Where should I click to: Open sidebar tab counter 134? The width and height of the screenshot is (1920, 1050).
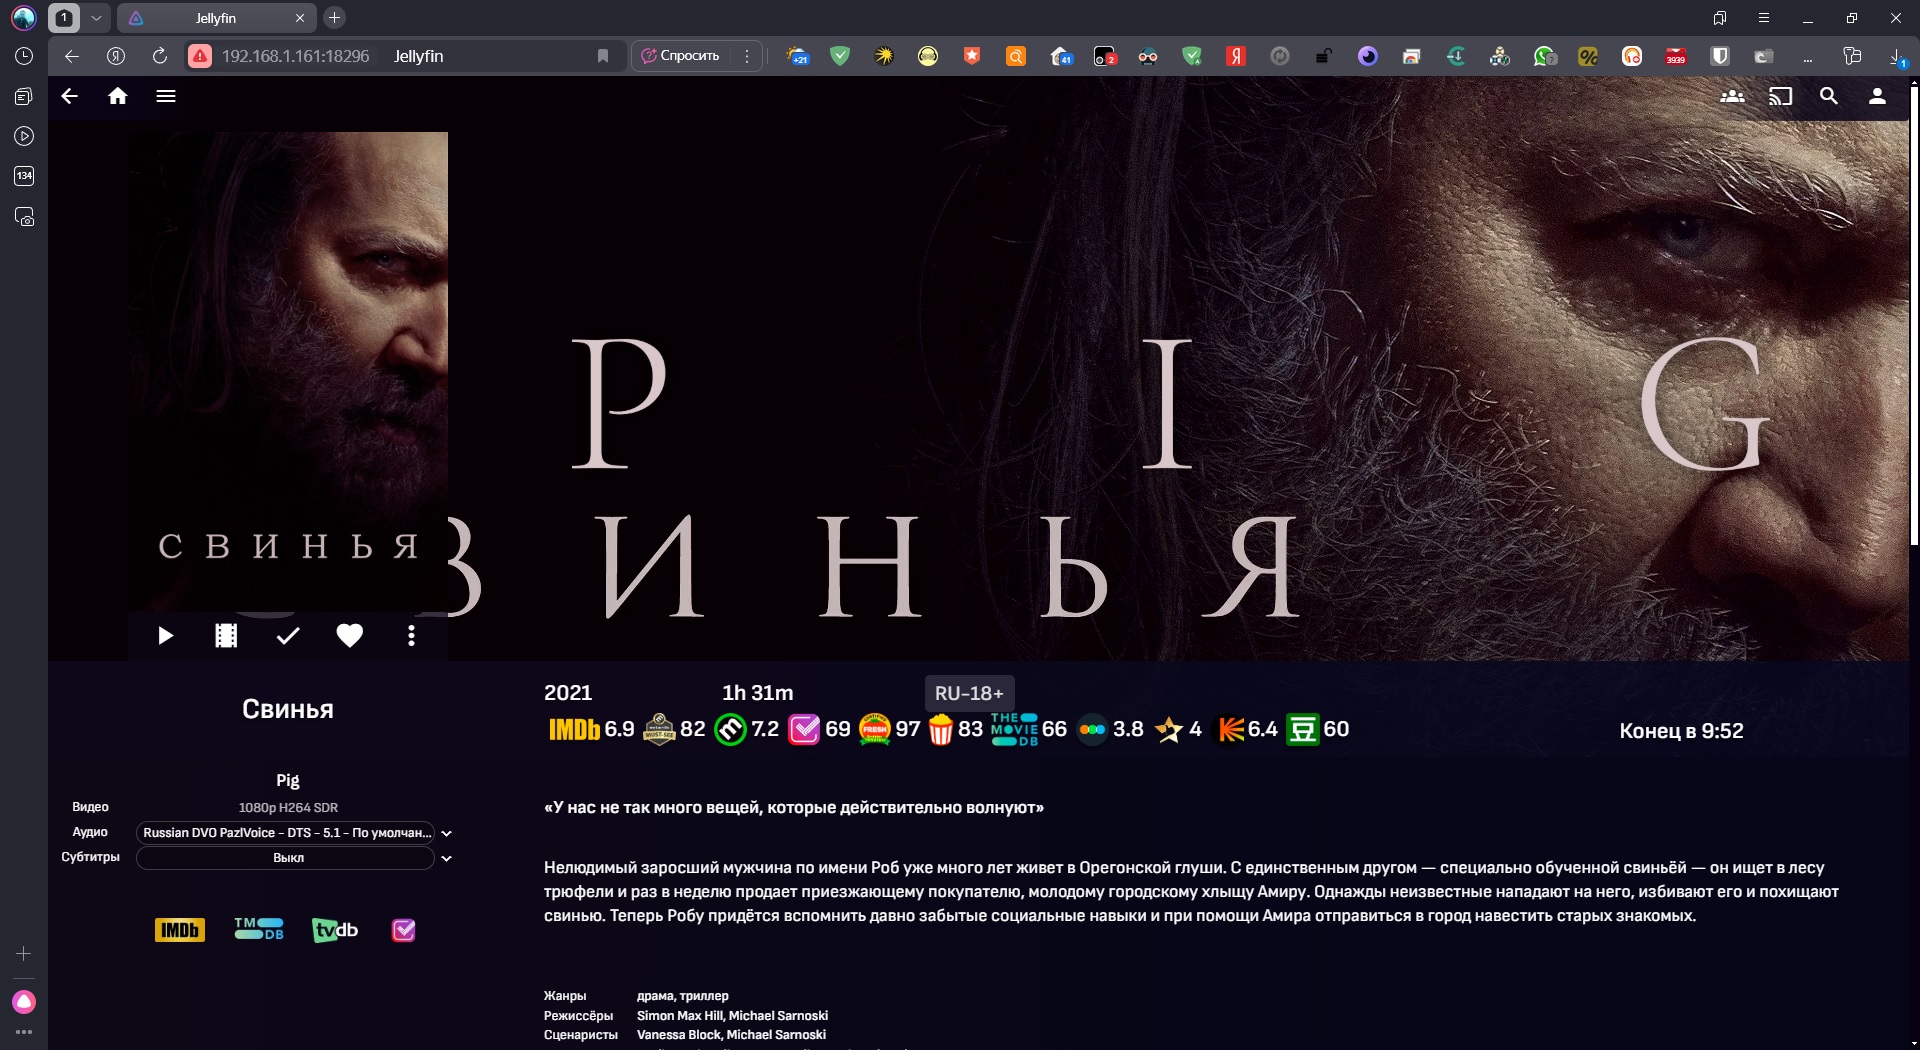coord(24,176)
